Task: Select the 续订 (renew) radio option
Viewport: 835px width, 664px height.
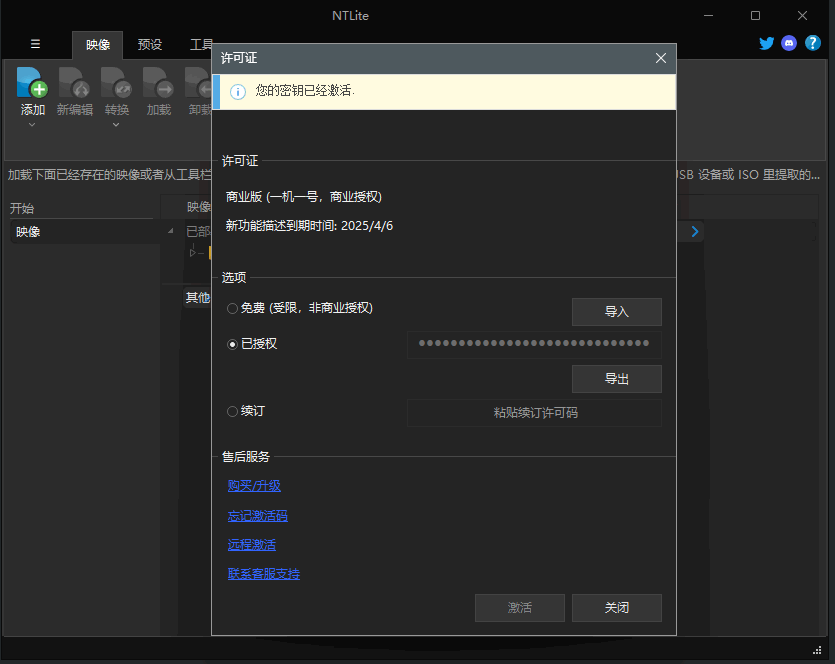Action: point(233,411)
